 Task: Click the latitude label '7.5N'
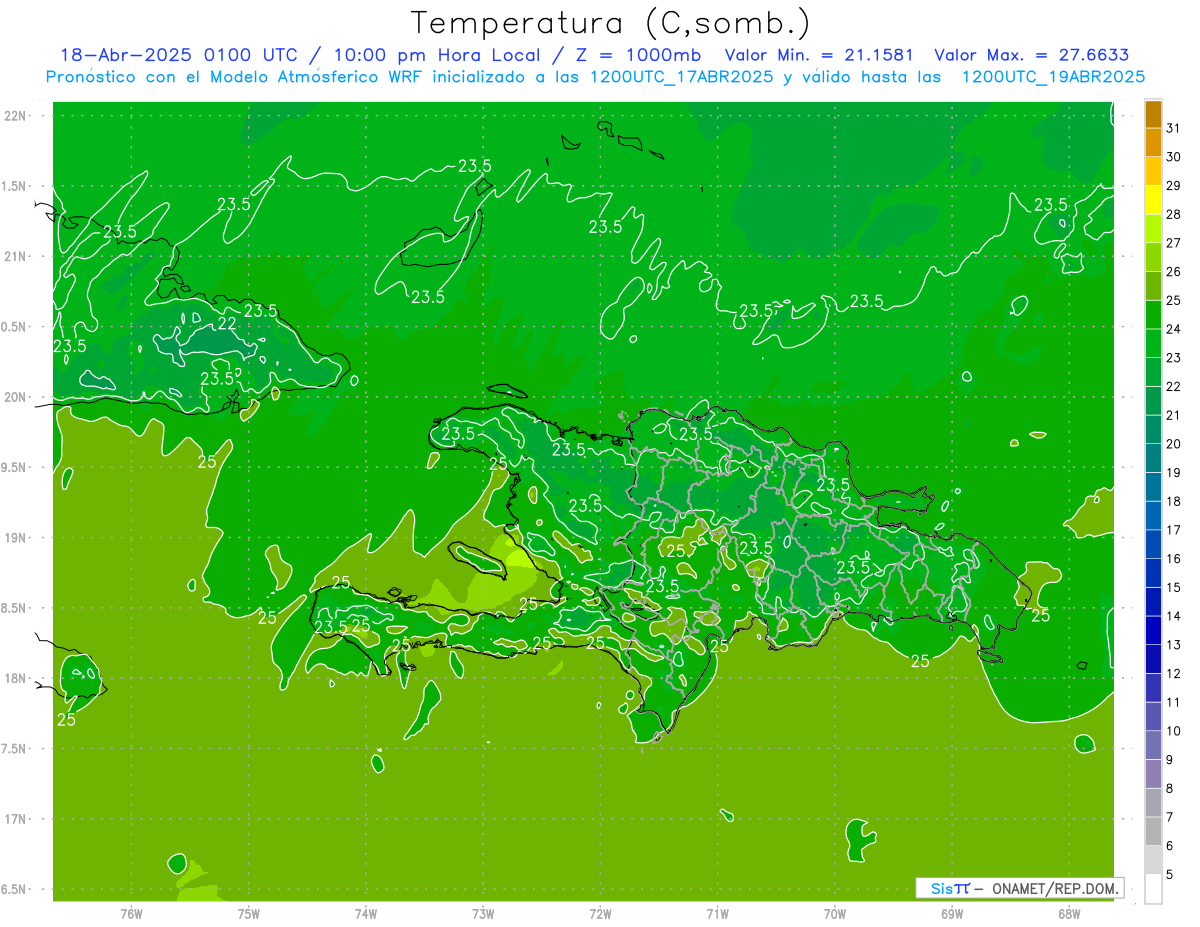15,748
